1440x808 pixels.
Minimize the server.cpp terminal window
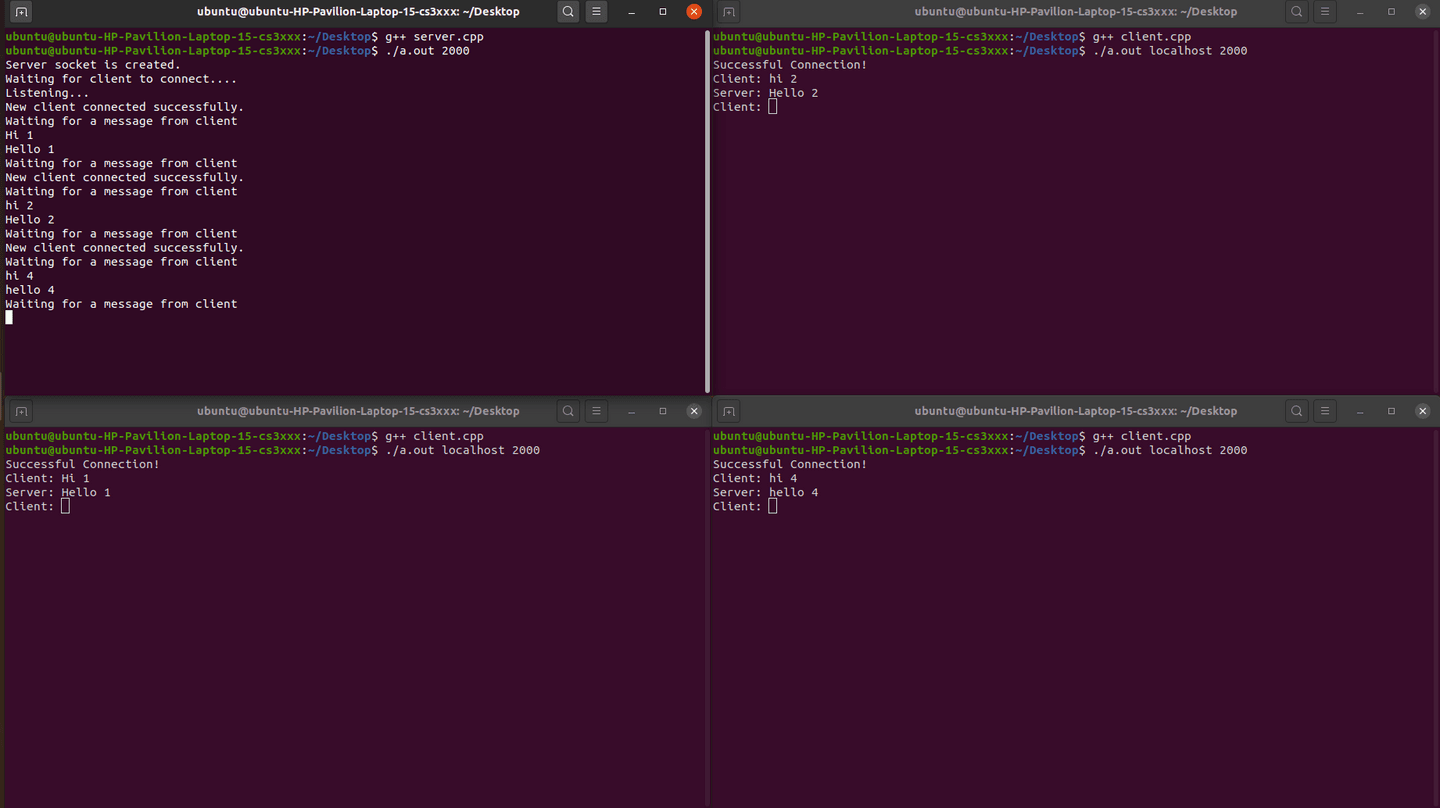pyautogui.click(x=631, y=12)
